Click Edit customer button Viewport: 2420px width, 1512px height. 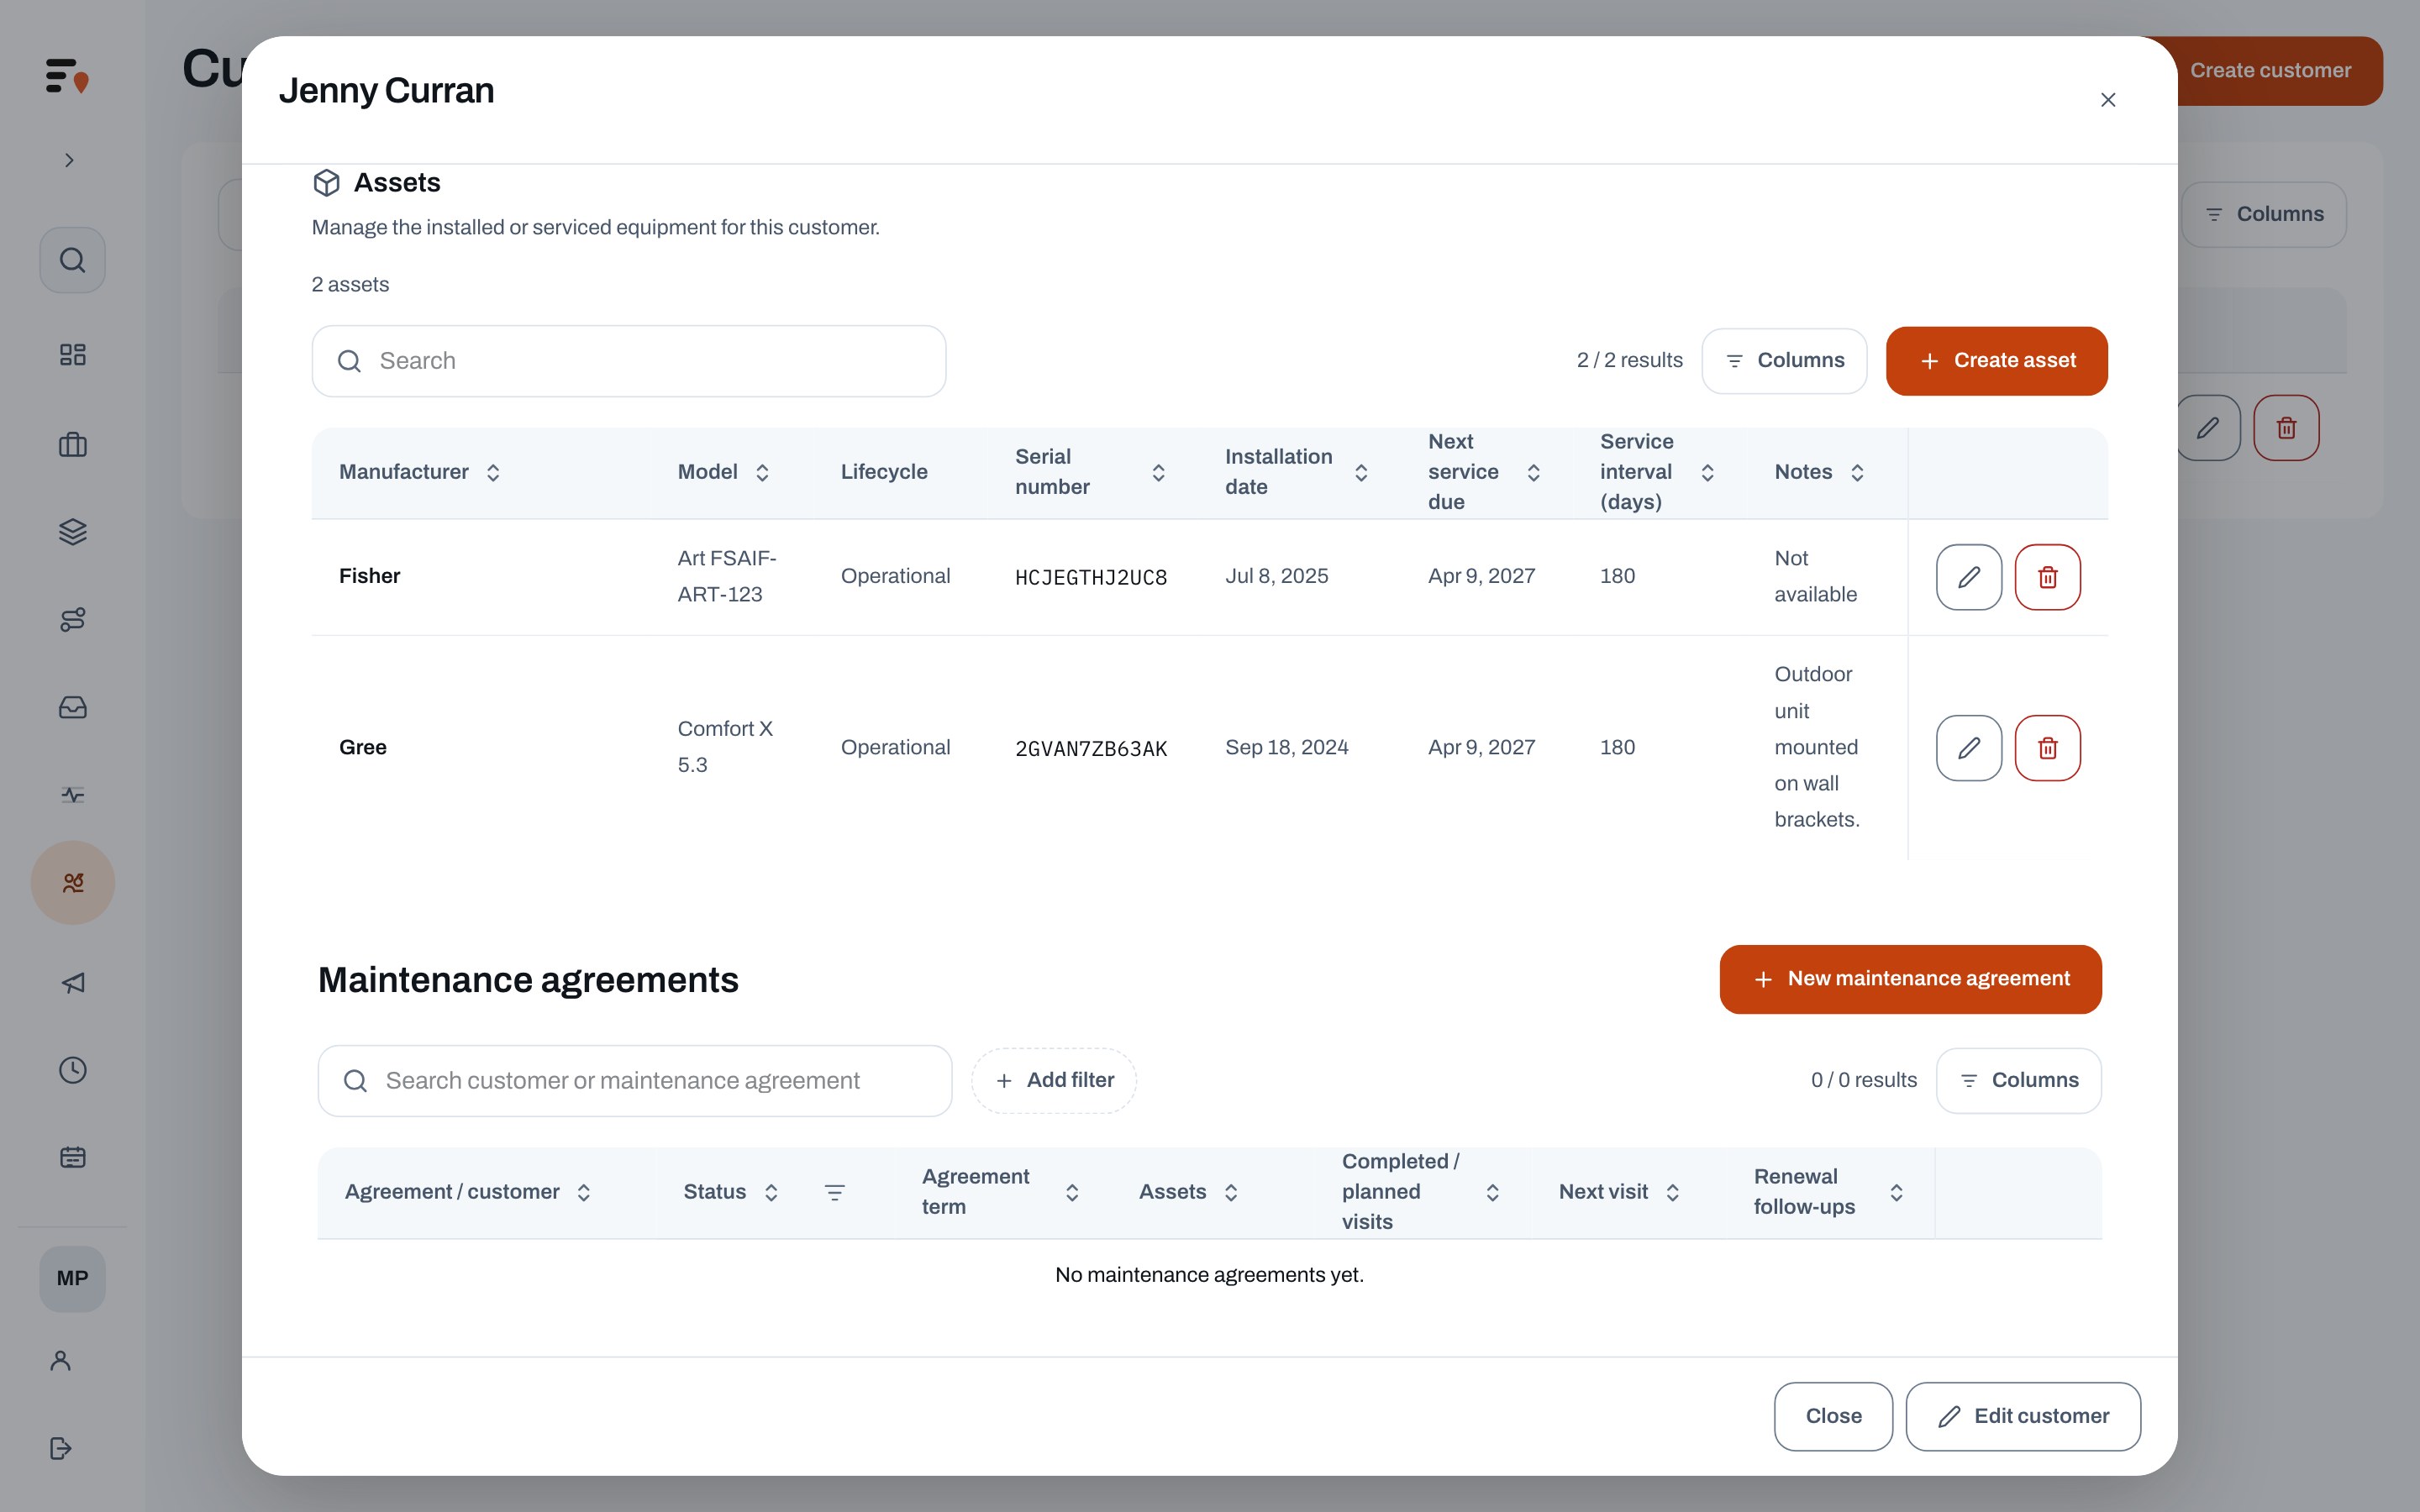click(x=2023, y=1416)
